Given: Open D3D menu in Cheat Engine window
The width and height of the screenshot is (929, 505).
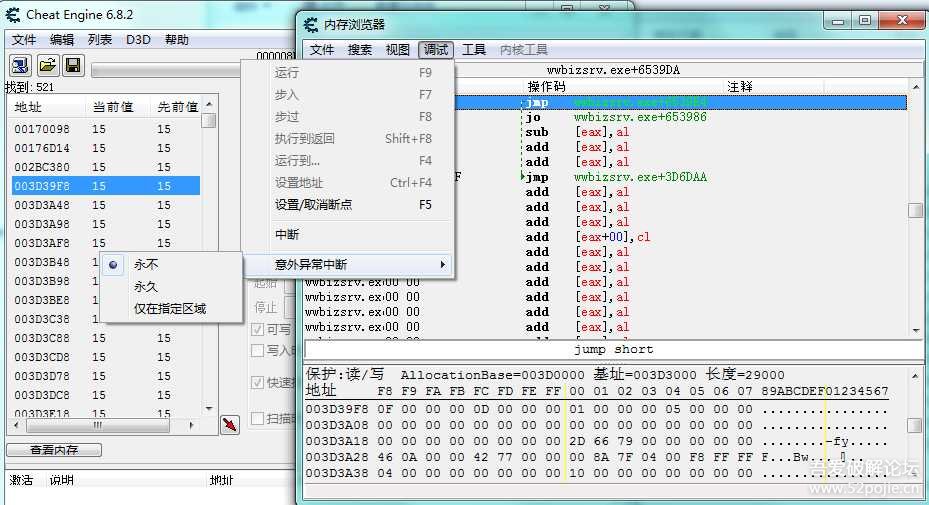Looking at the screenshot, I should [x=138, y=40].
